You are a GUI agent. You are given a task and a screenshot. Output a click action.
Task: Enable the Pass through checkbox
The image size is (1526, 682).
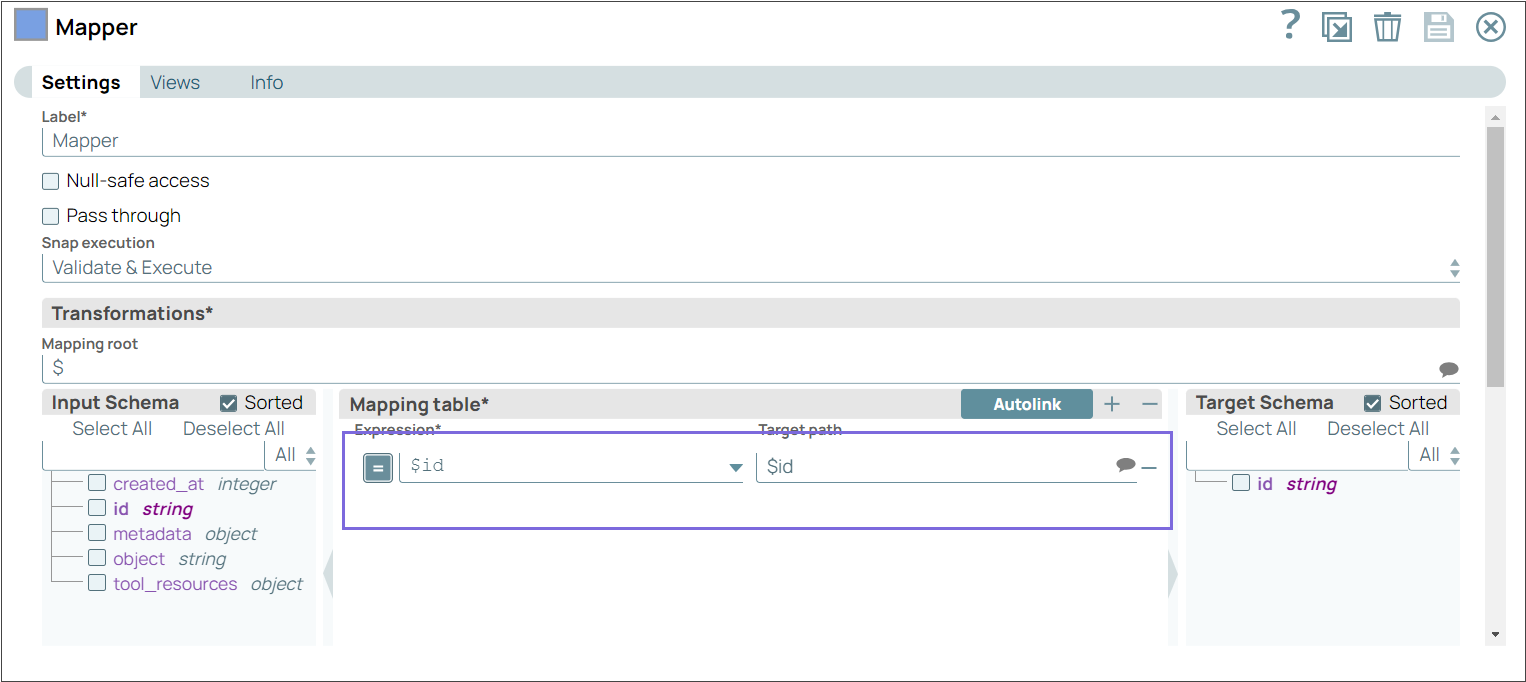tap(50, 216)
